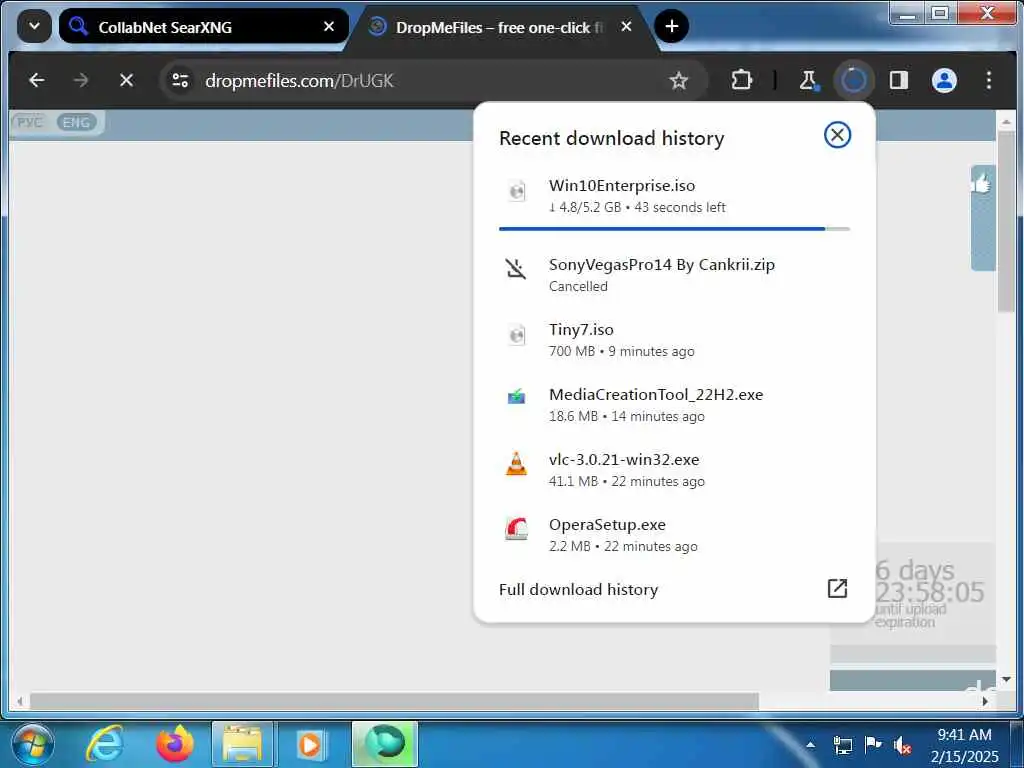The width and height of the screenshot is (1024, 768).
Task: Bookmark this page with the star icon
Action: coord(679,80)
